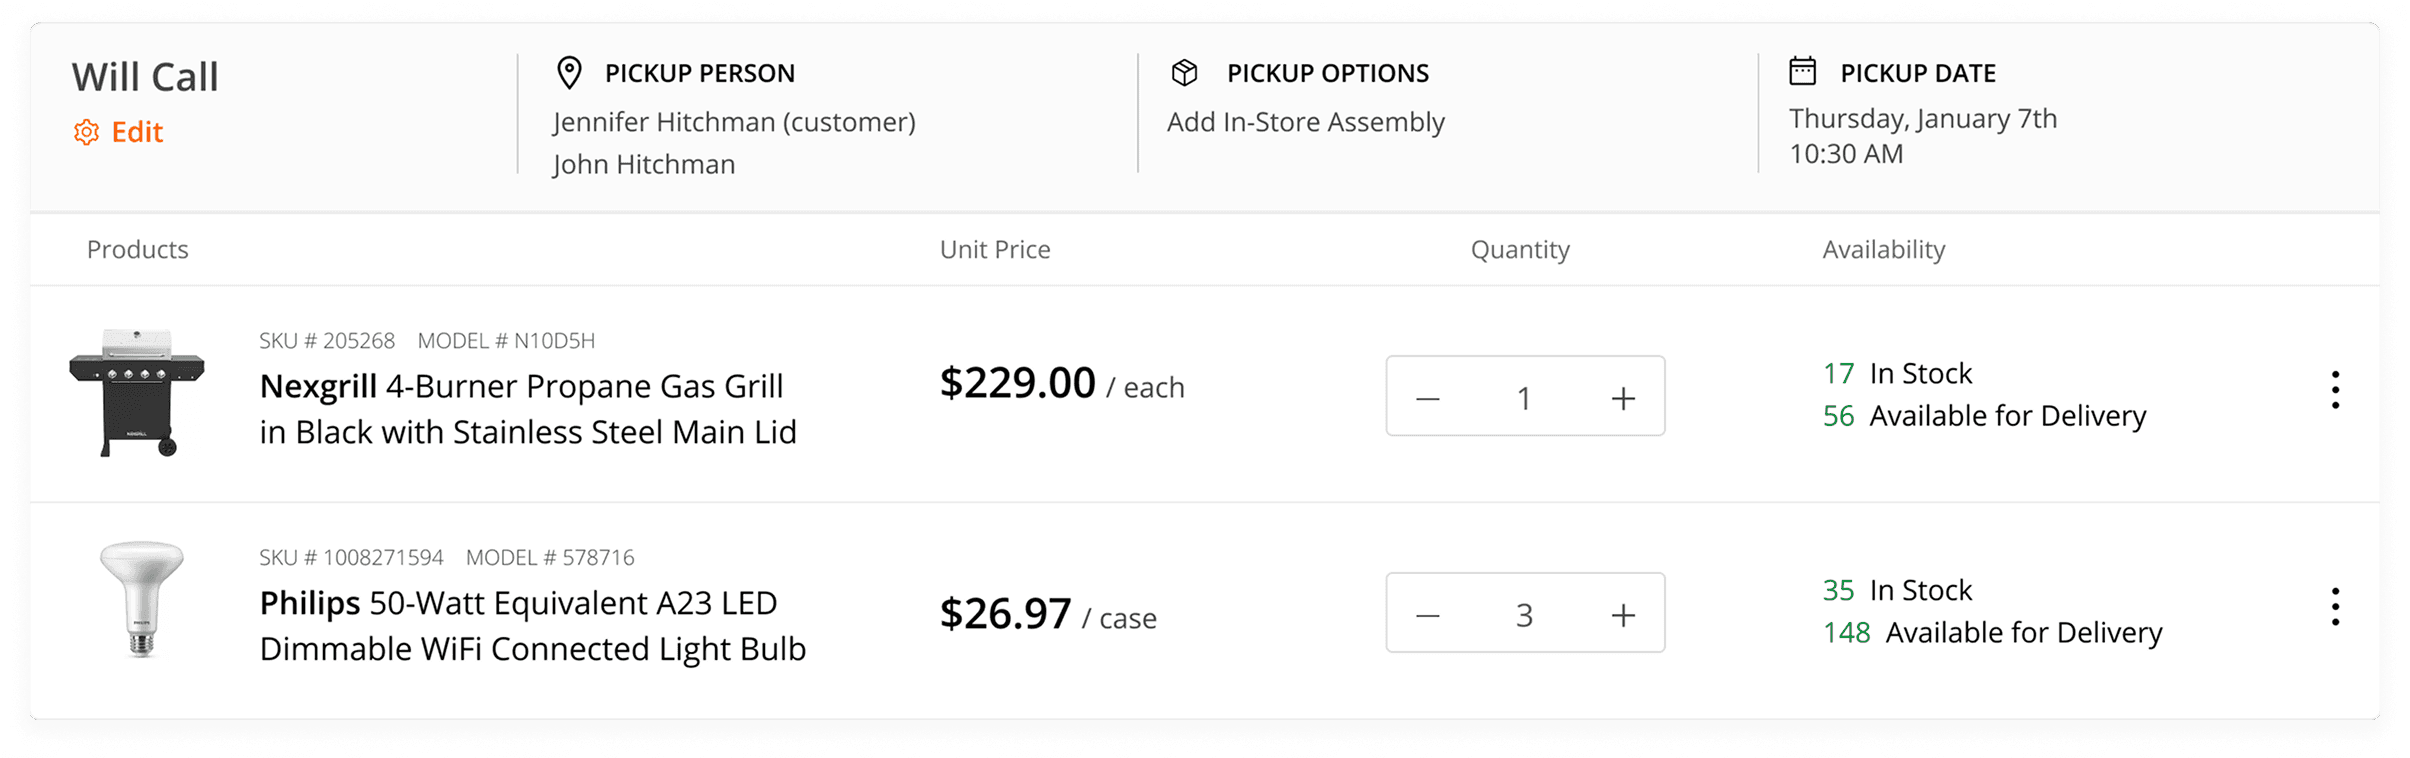
Task: Click pickup date Thursday, January 7th
Action: click(1922, 119)
